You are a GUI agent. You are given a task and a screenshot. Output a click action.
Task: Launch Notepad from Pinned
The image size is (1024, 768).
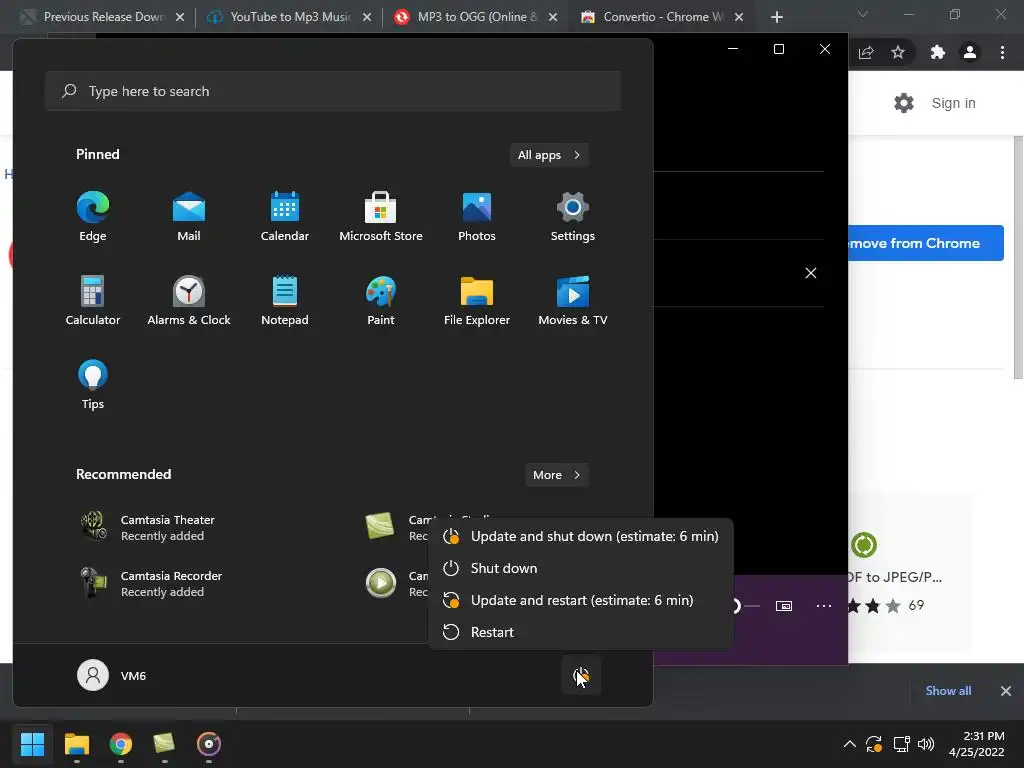285,300
